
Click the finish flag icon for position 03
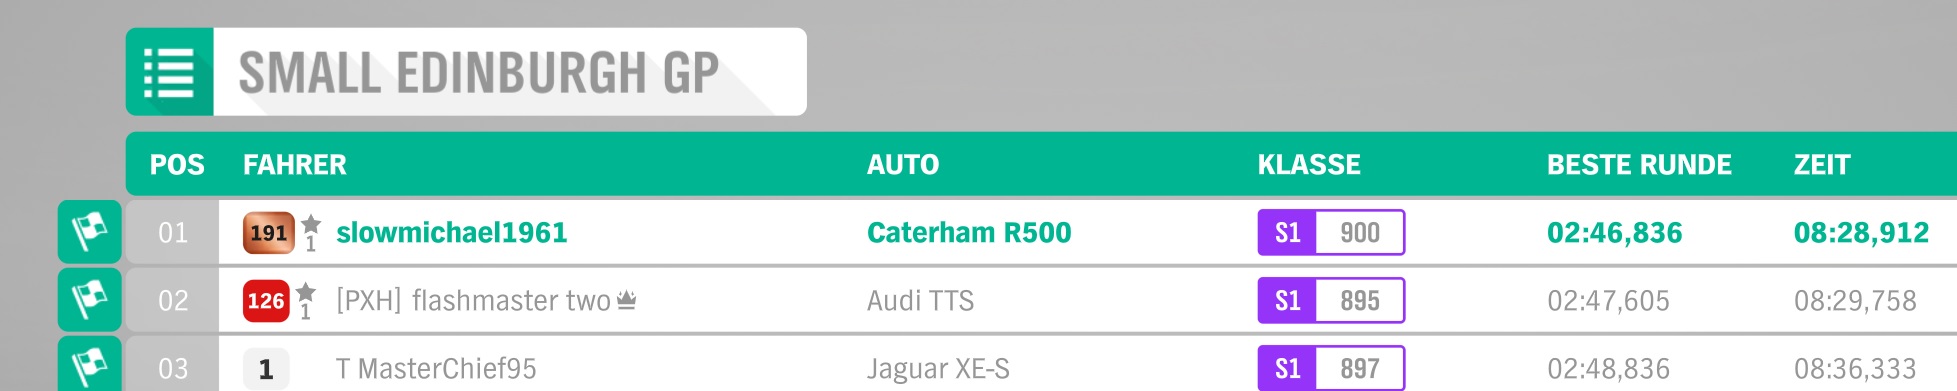(90, 365)
